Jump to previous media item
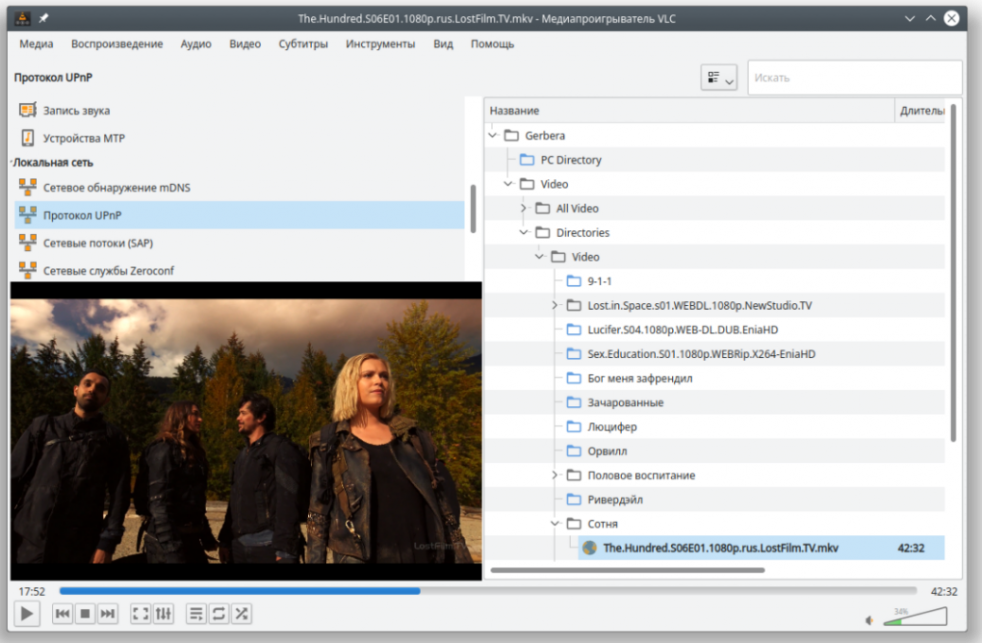 point(62,614)
